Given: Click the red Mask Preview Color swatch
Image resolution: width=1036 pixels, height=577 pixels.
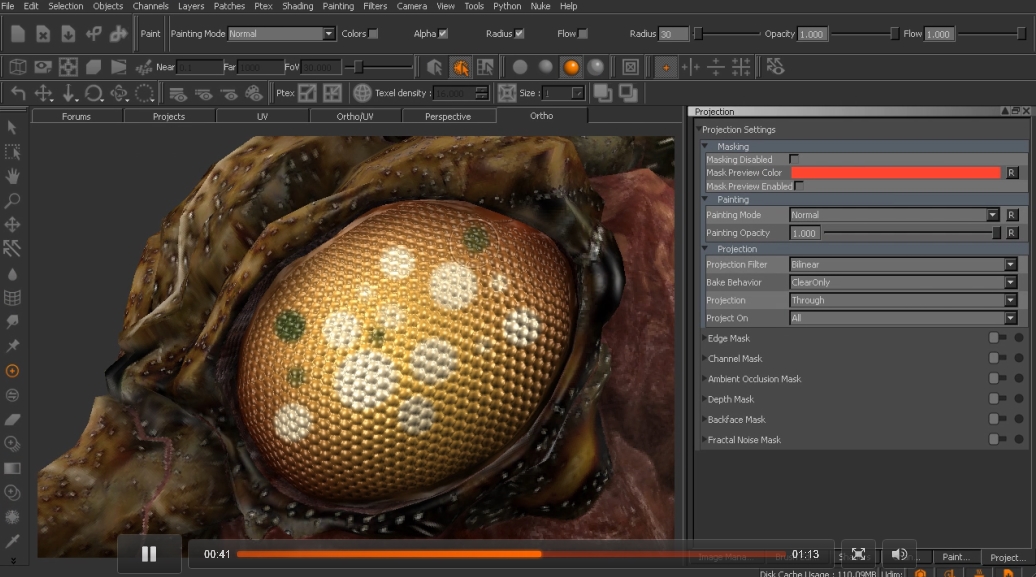Looking at the screenshot, I should pyautogui.click(x=896, y=173).
